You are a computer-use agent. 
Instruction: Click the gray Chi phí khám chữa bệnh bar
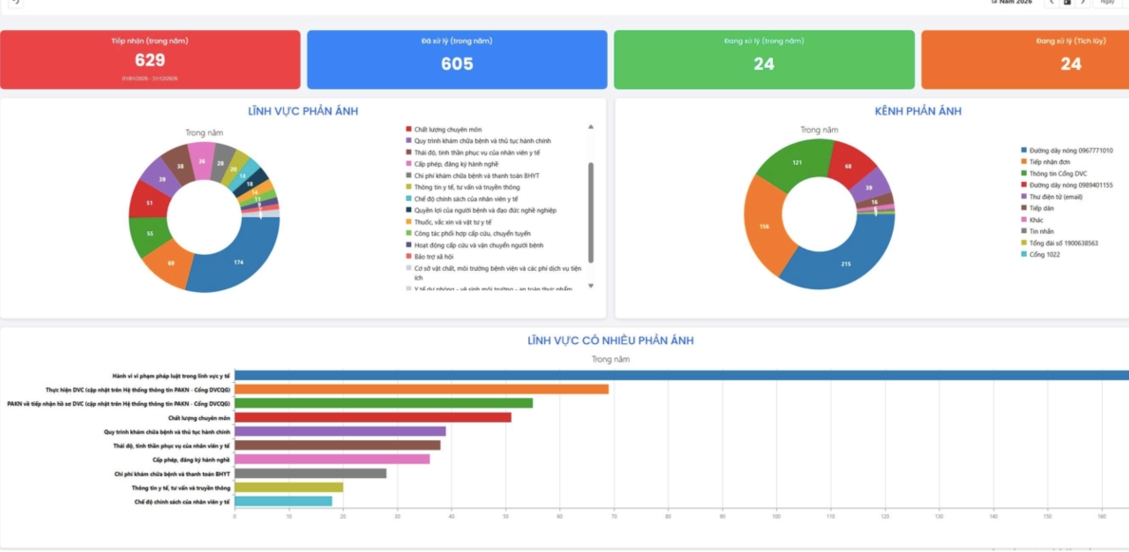(310, 474)
